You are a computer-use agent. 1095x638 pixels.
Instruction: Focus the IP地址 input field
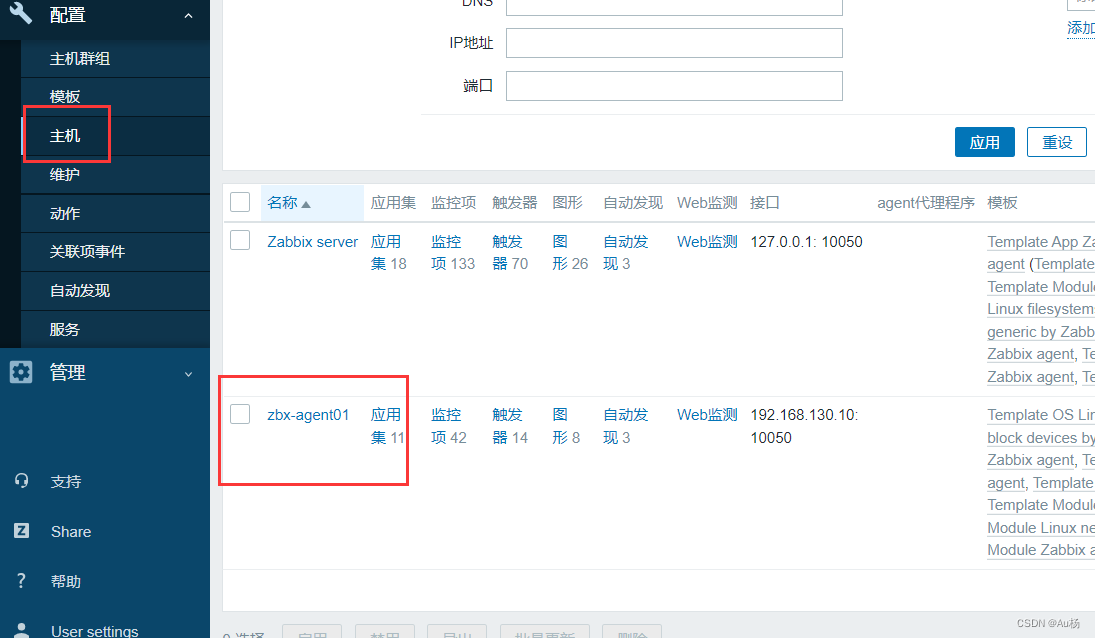674,43
